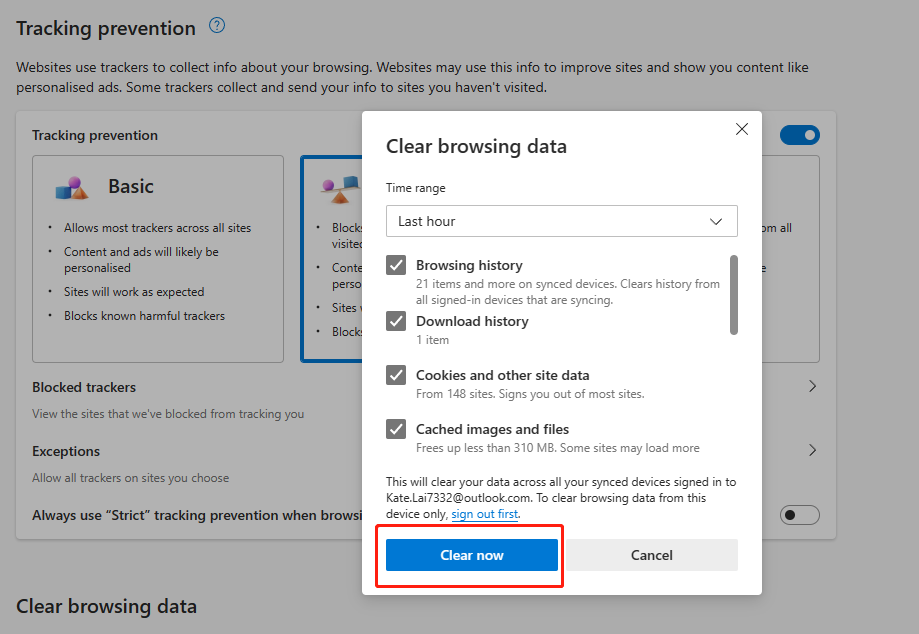Open the Exceptions label
Image resolution: width=919 pixels, height=634 pixels.
click(x=66, y=451)
